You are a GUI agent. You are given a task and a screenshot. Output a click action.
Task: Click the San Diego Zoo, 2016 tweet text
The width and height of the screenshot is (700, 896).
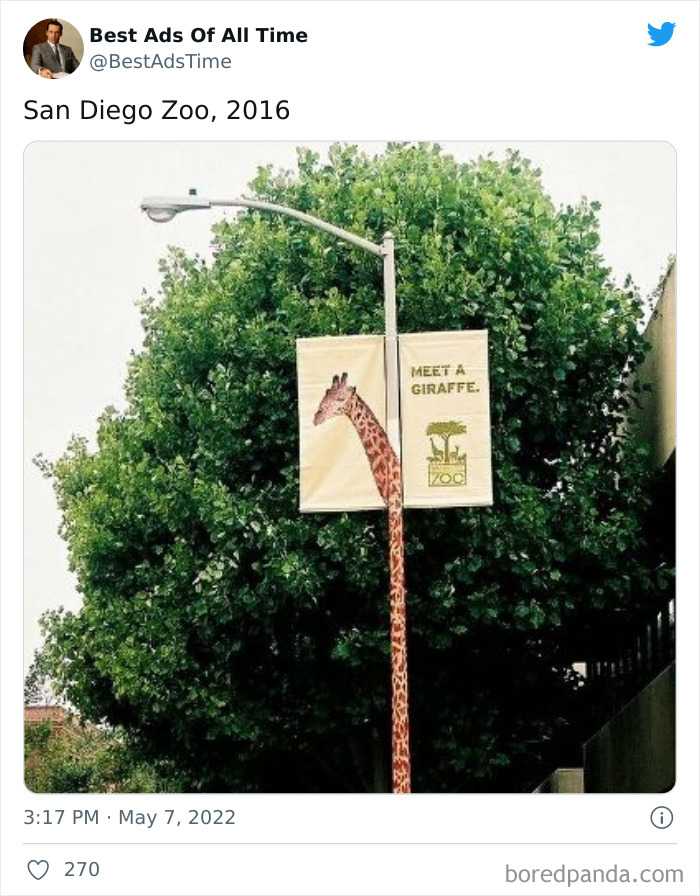(157, 110)
